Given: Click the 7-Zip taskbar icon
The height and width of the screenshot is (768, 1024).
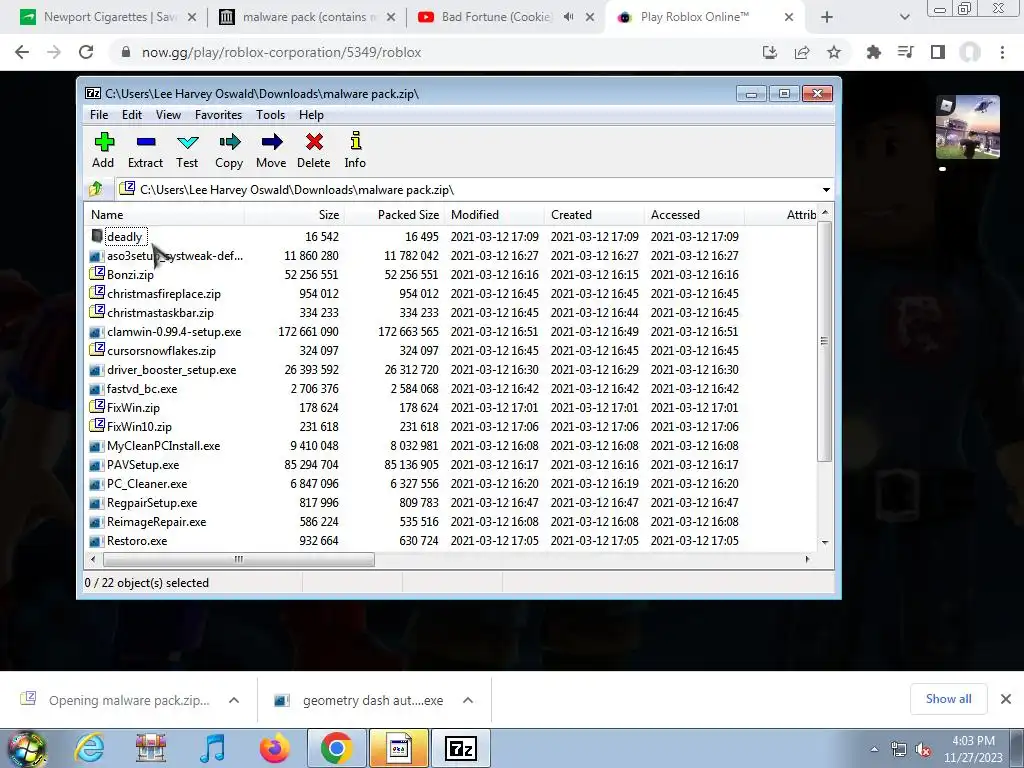Looking at the screenshot, I should tap(460, 748).
